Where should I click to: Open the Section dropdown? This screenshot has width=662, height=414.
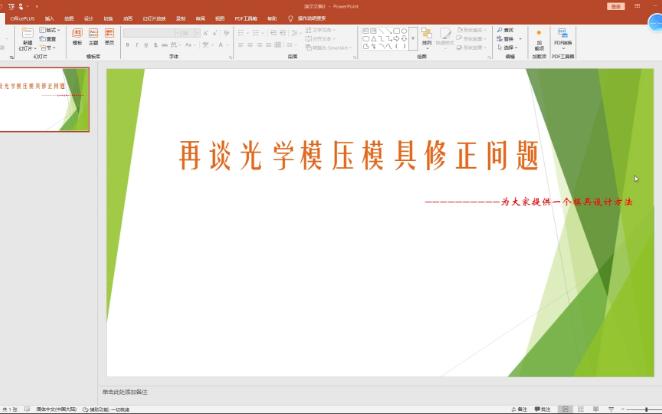[48, 48]
